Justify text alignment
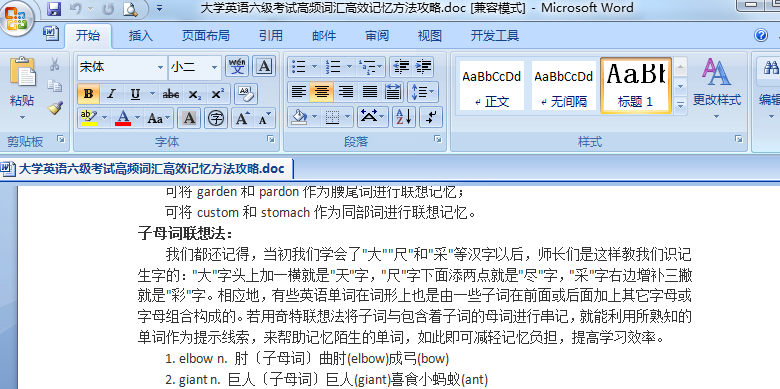The width and height of the screenshot is (780, 389). click(369, 92)
